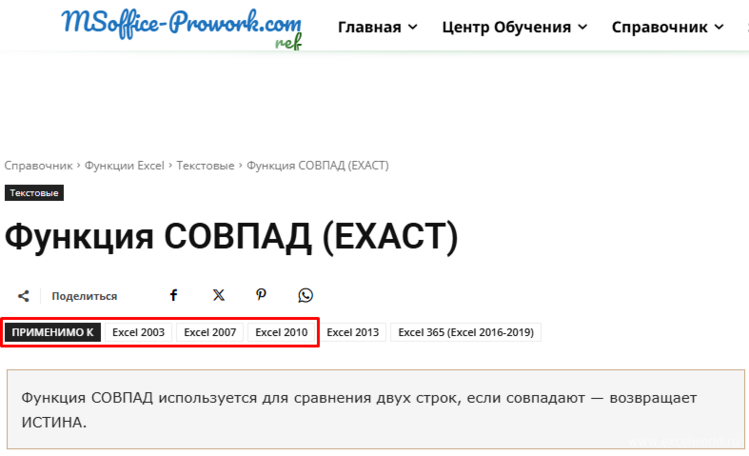
Task: Click the ПРИМЕНИМО К label
Action: (x=53, y=332)
